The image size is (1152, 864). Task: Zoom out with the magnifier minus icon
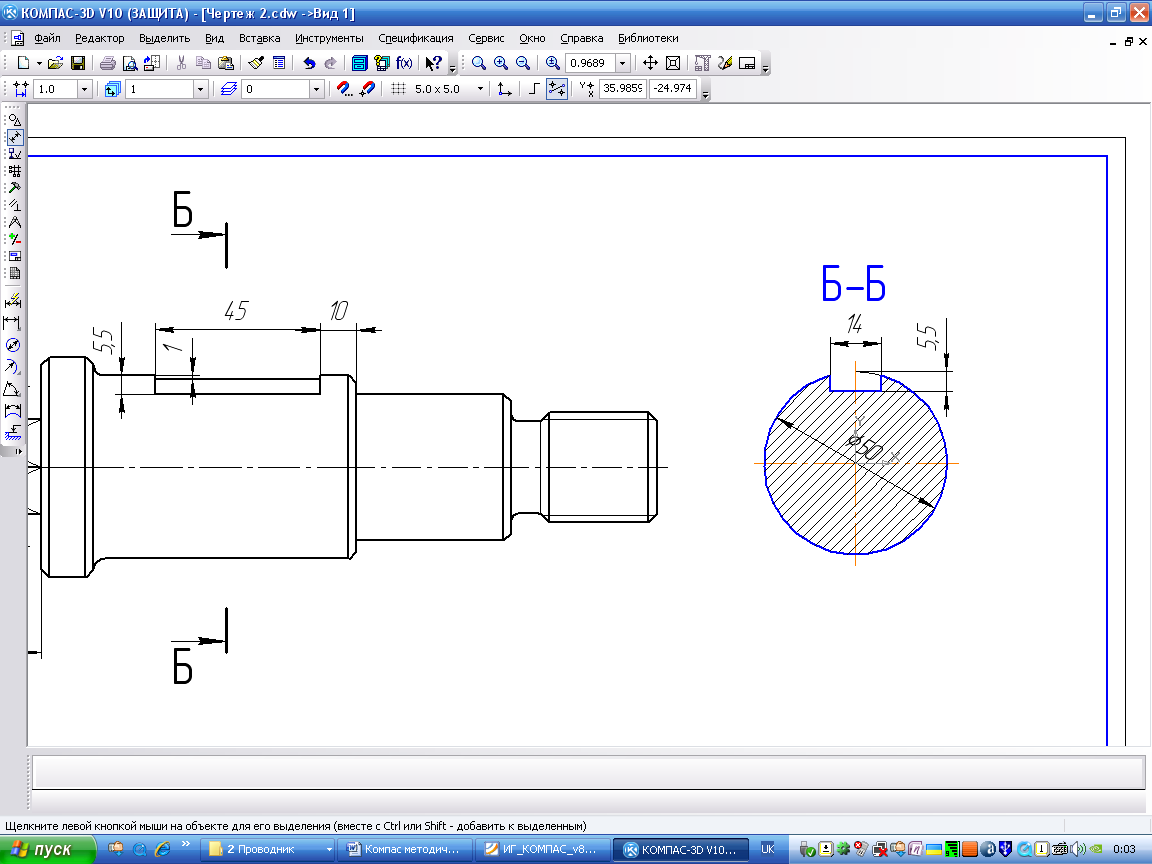523,63
